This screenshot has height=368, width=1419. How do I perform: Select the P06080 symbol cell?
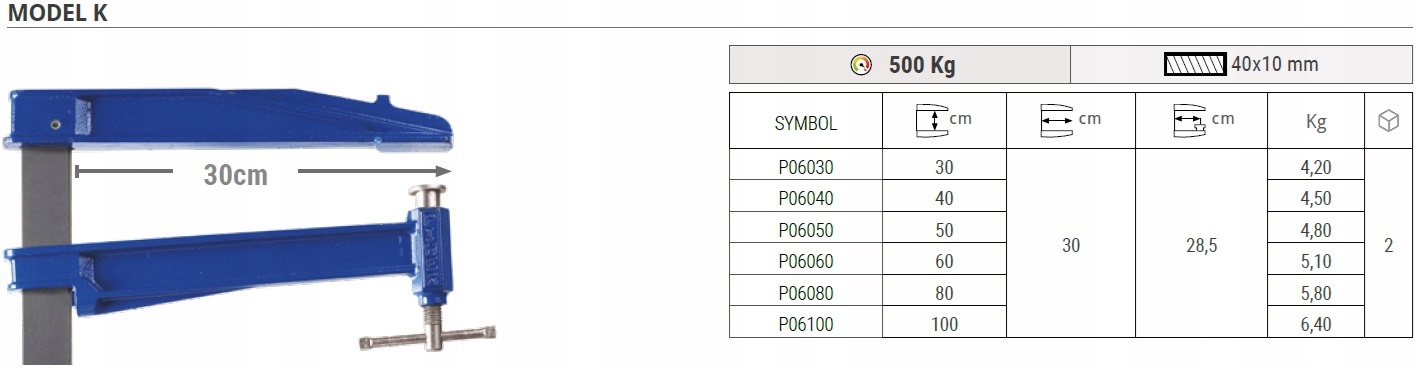(x=805, y=292)
